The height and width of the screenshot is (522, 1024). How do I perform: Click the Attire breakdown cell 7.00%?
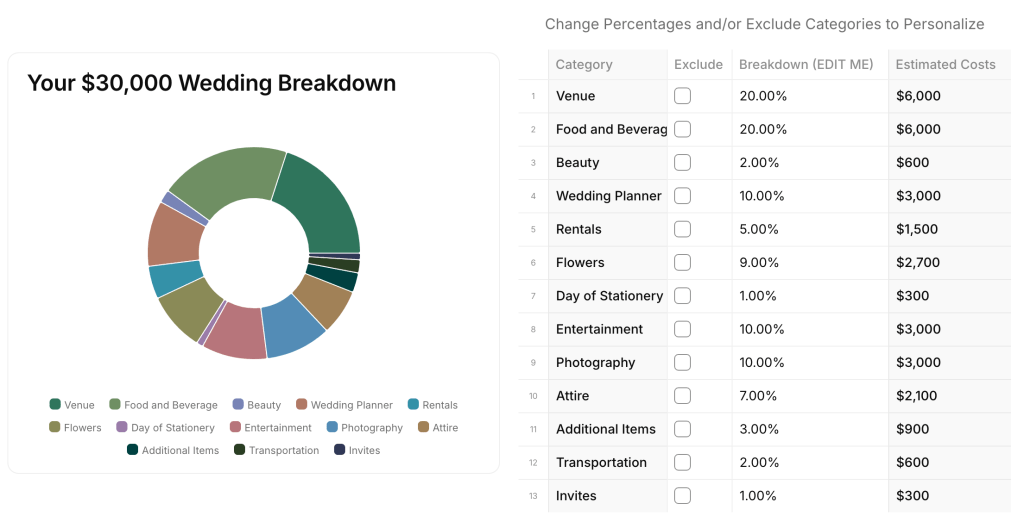click(760, 396)
